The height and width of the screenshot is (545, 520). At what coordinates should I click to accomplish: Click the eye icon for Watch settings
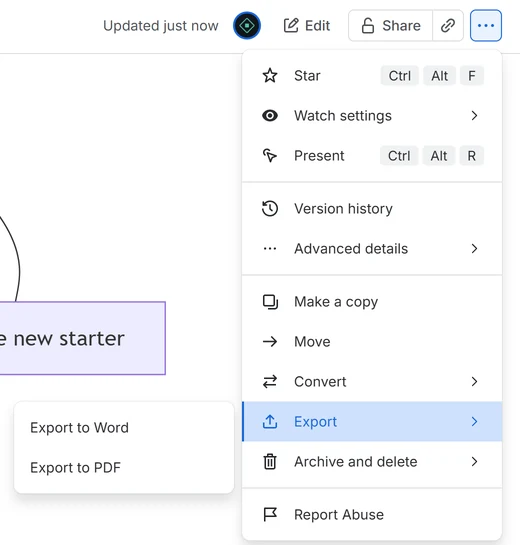click(x=270, y=115)
